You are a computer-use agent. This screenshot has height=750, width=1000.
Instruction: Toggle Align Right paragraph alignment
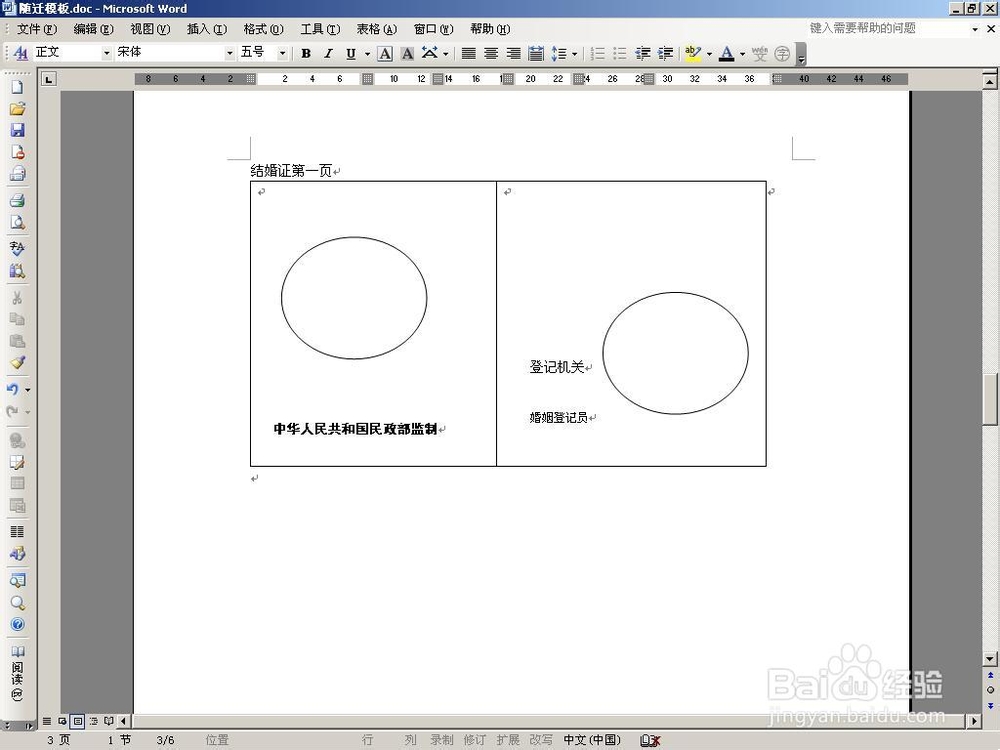click(513, 54)
